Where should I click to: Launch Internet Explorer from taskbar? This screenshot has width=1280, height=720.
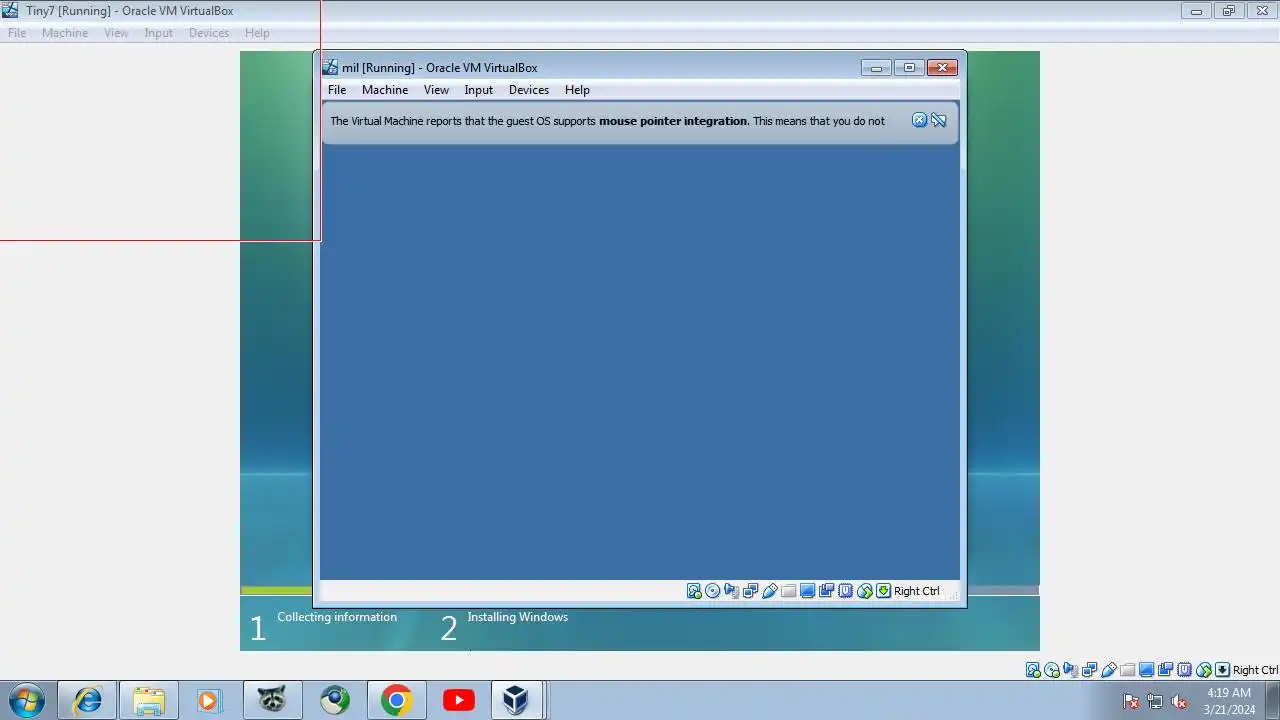[87, 700]
